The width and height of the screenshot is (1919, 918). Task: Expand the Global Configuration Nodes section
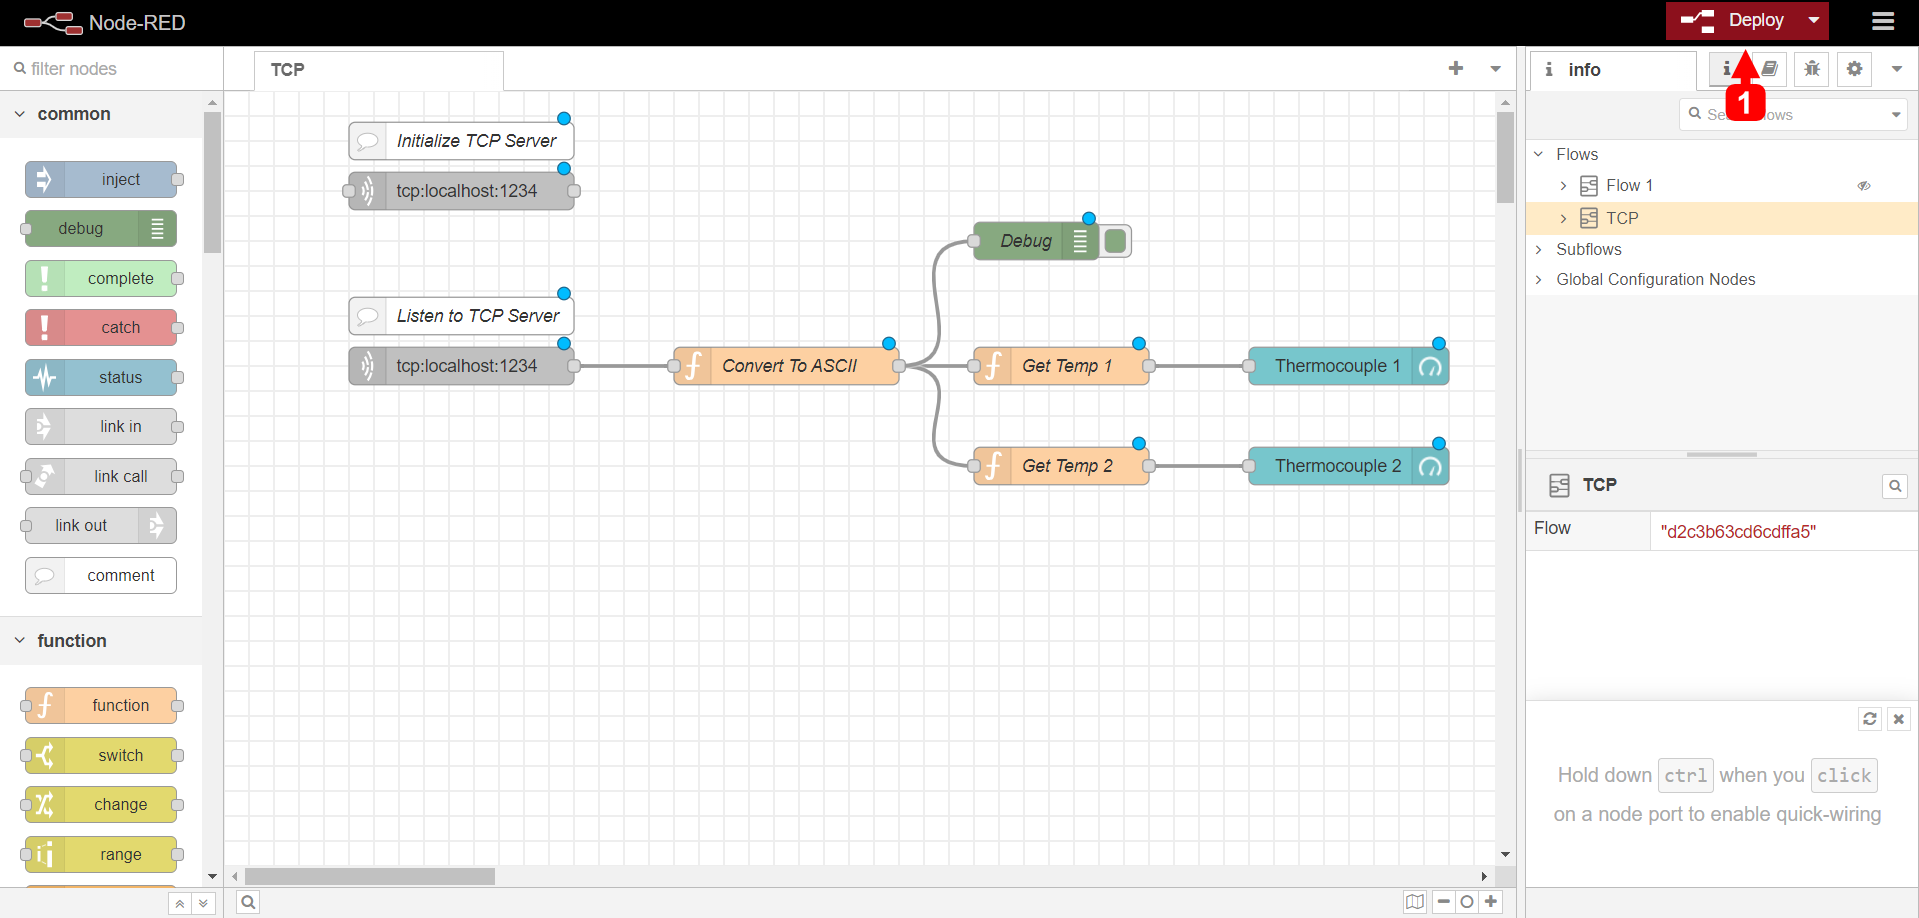(1539, 279)
